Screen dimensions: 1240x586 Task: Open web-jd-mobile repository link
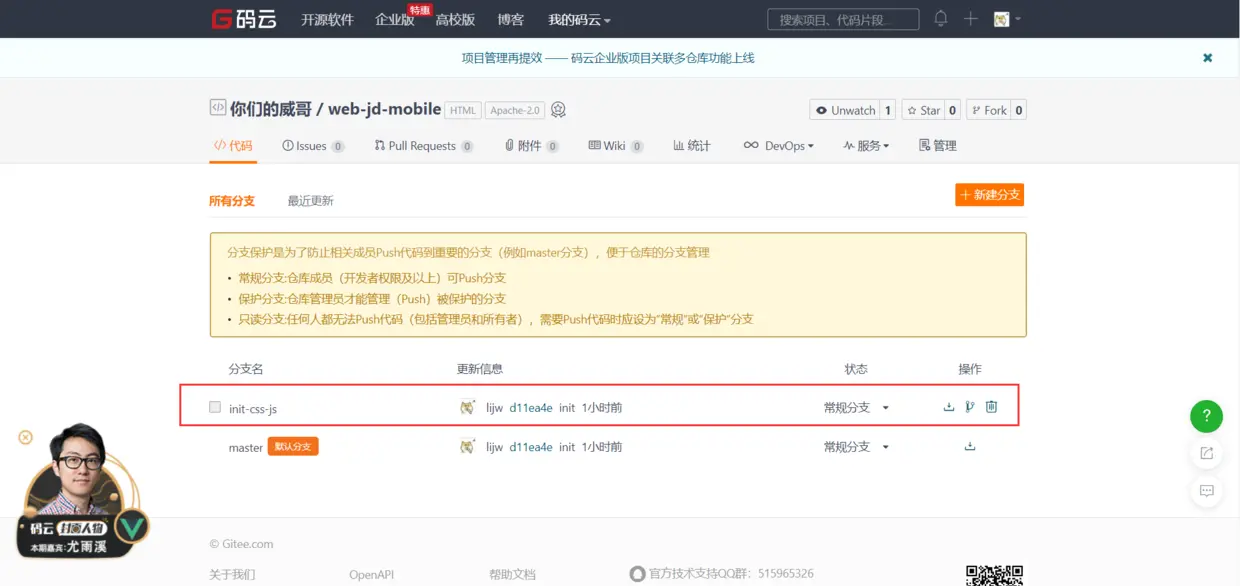pos(385,109)
